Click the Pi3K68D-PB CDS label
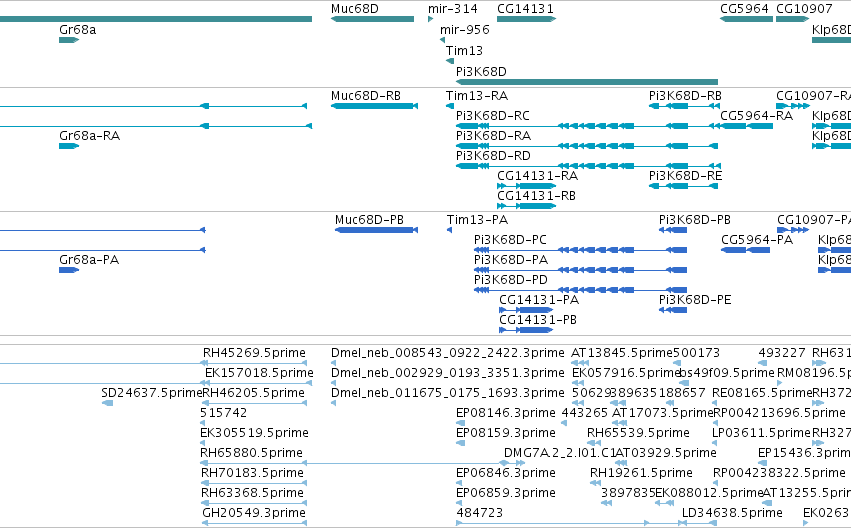Viewport: 851px width, 528px height. (695, 220)
